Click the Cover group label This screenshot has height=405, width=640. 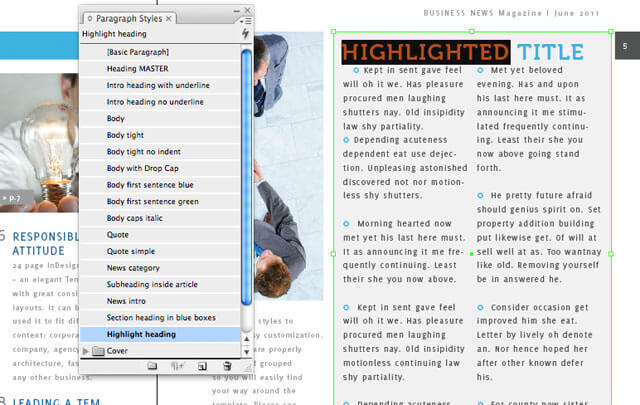pos(117,351)
